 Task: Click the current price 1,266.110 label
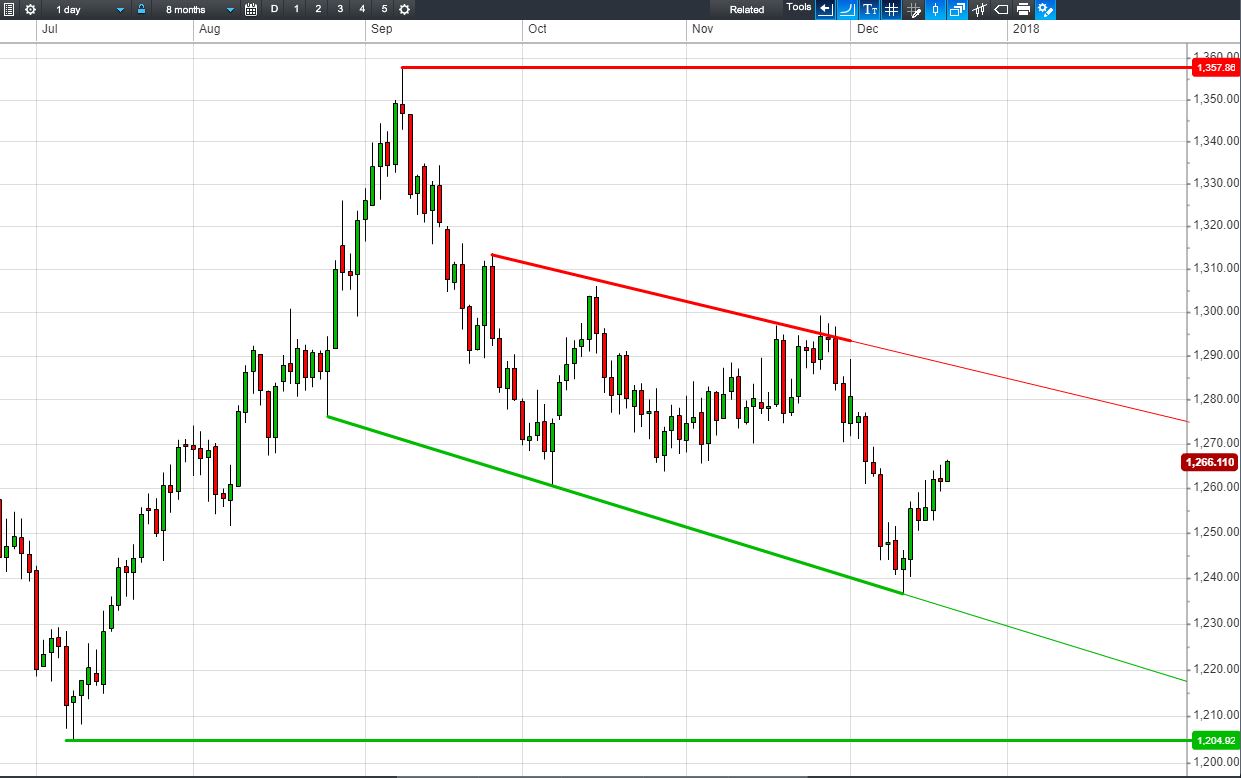click(1210, 462)
